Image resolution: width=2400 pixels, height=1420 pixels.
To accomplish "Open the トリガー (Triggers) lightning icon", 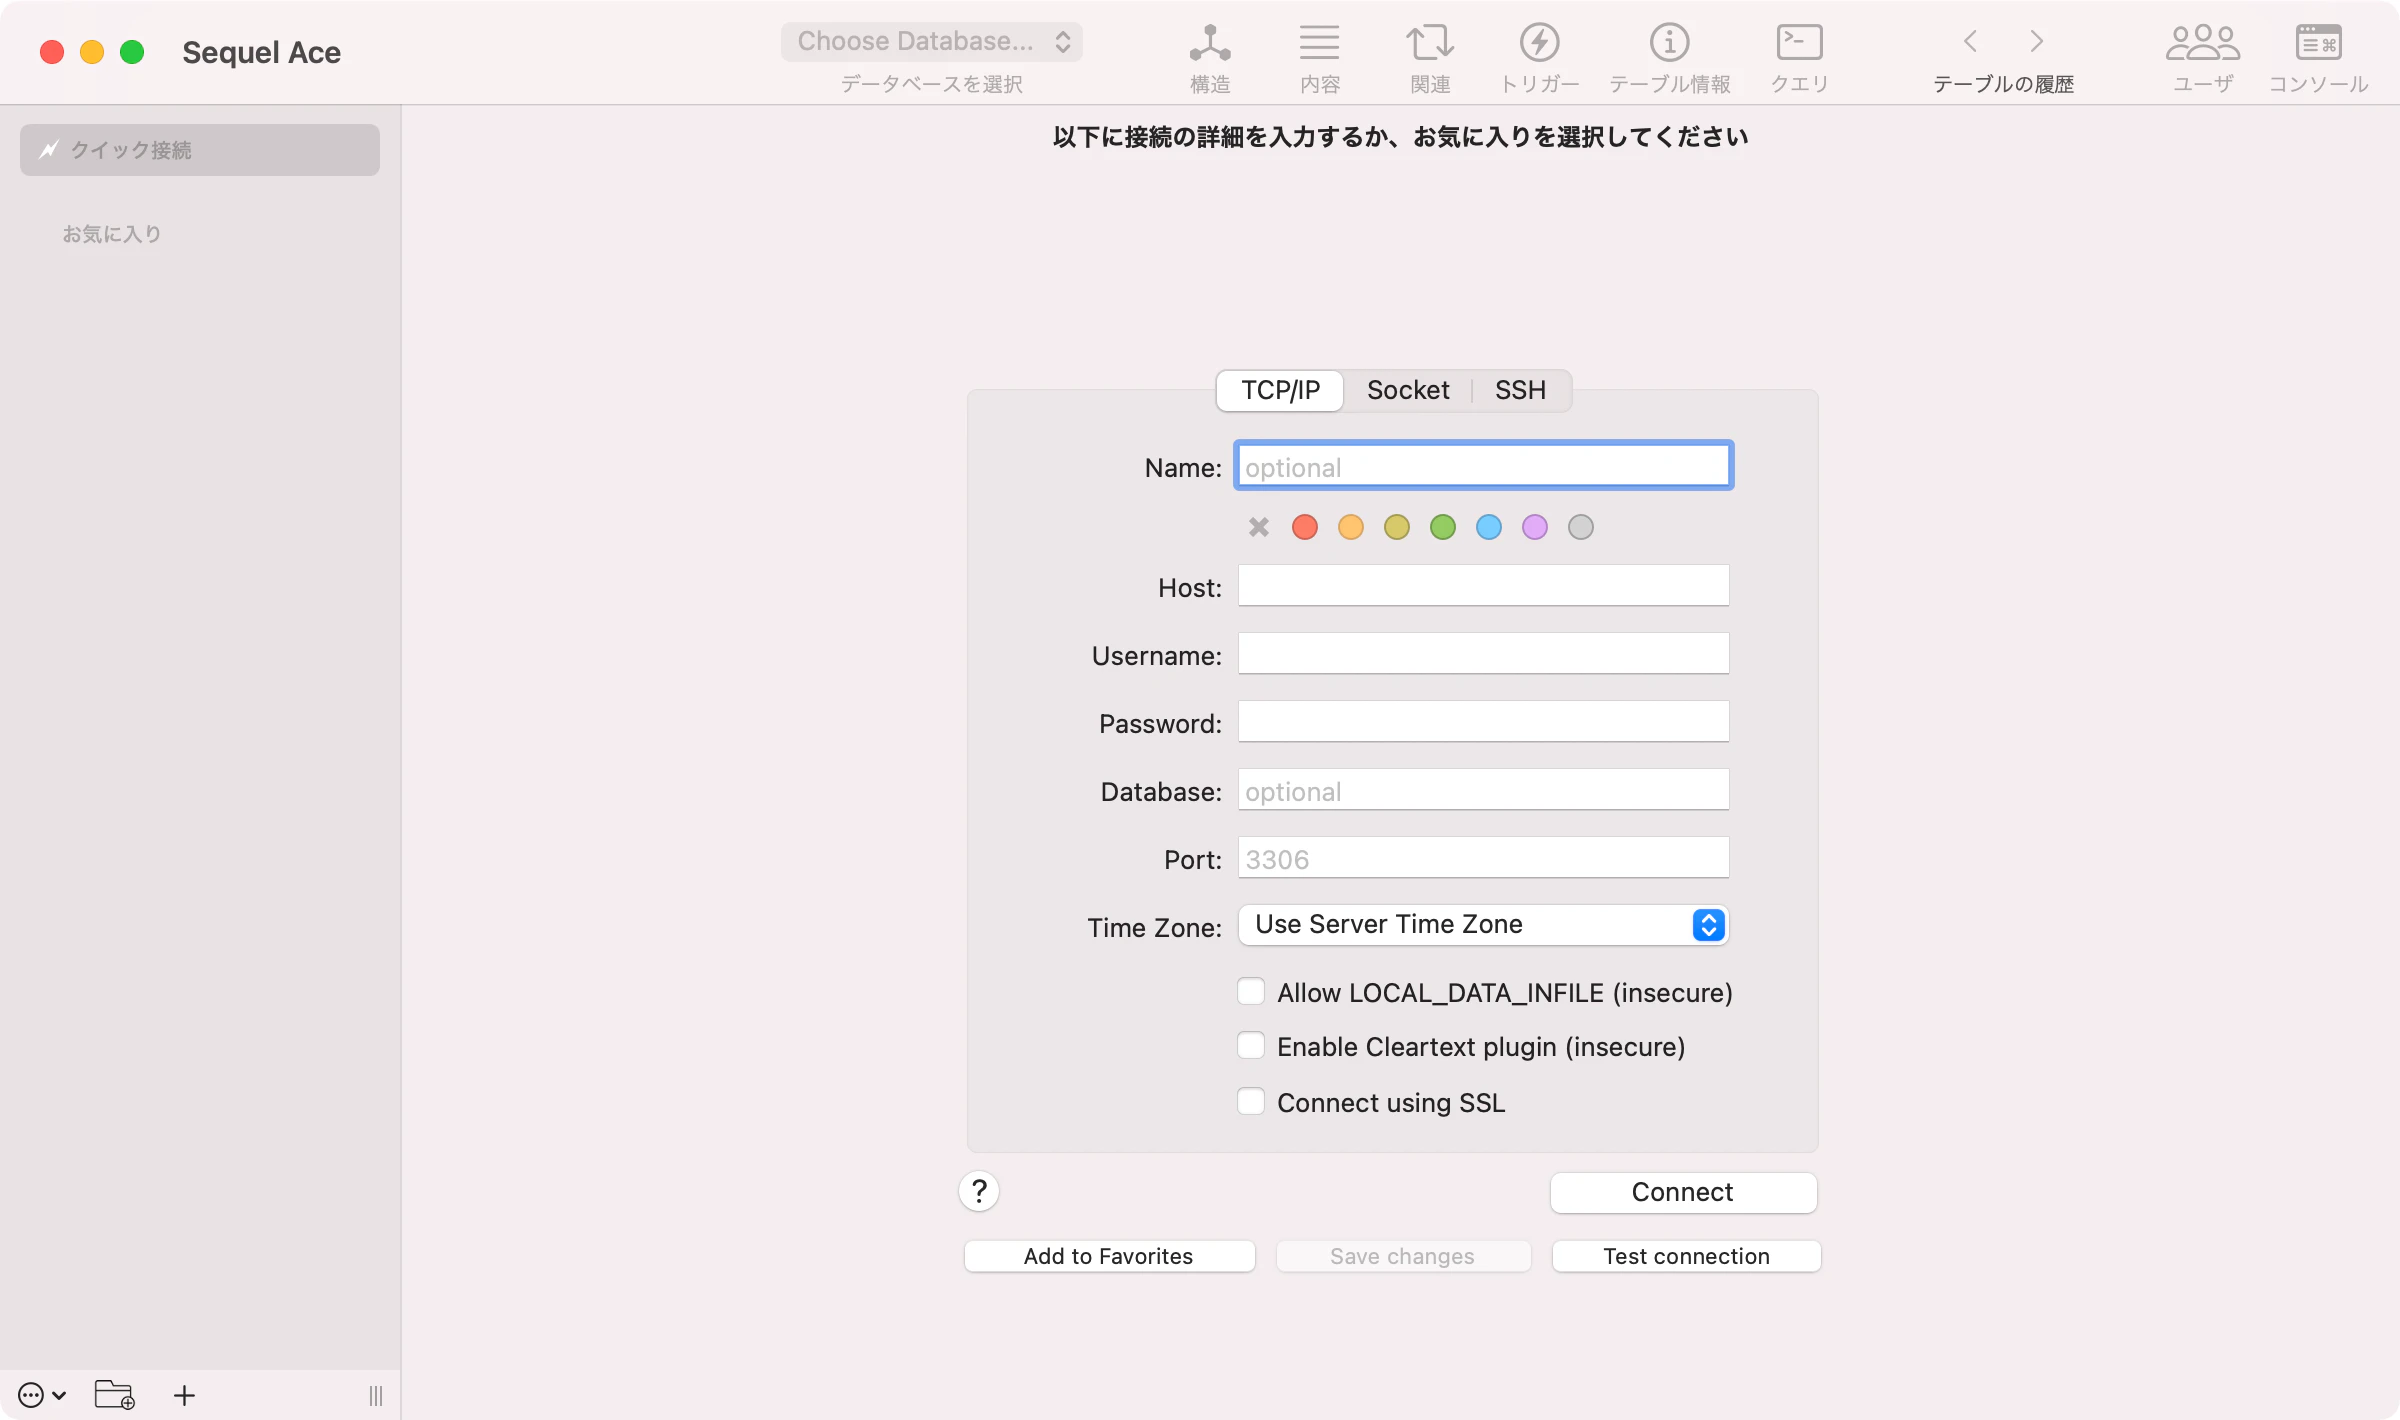I will point(1540,43).
